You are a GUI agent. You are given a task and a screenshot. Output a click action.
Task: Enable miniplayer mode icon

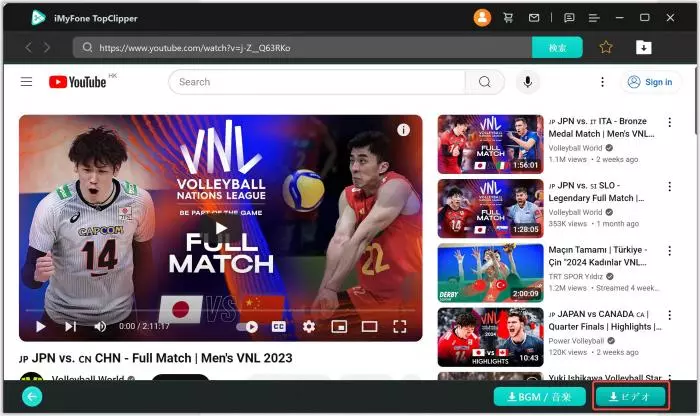click(339, 327)
